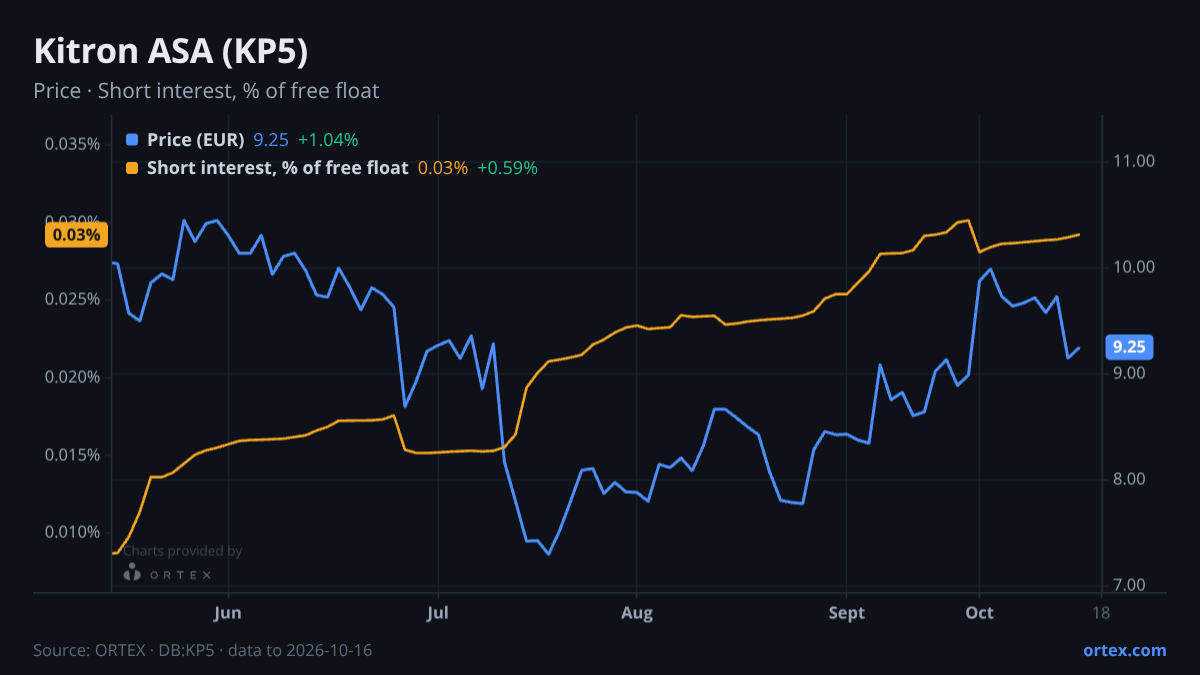Click the 9.25 price value in legend

271,140
